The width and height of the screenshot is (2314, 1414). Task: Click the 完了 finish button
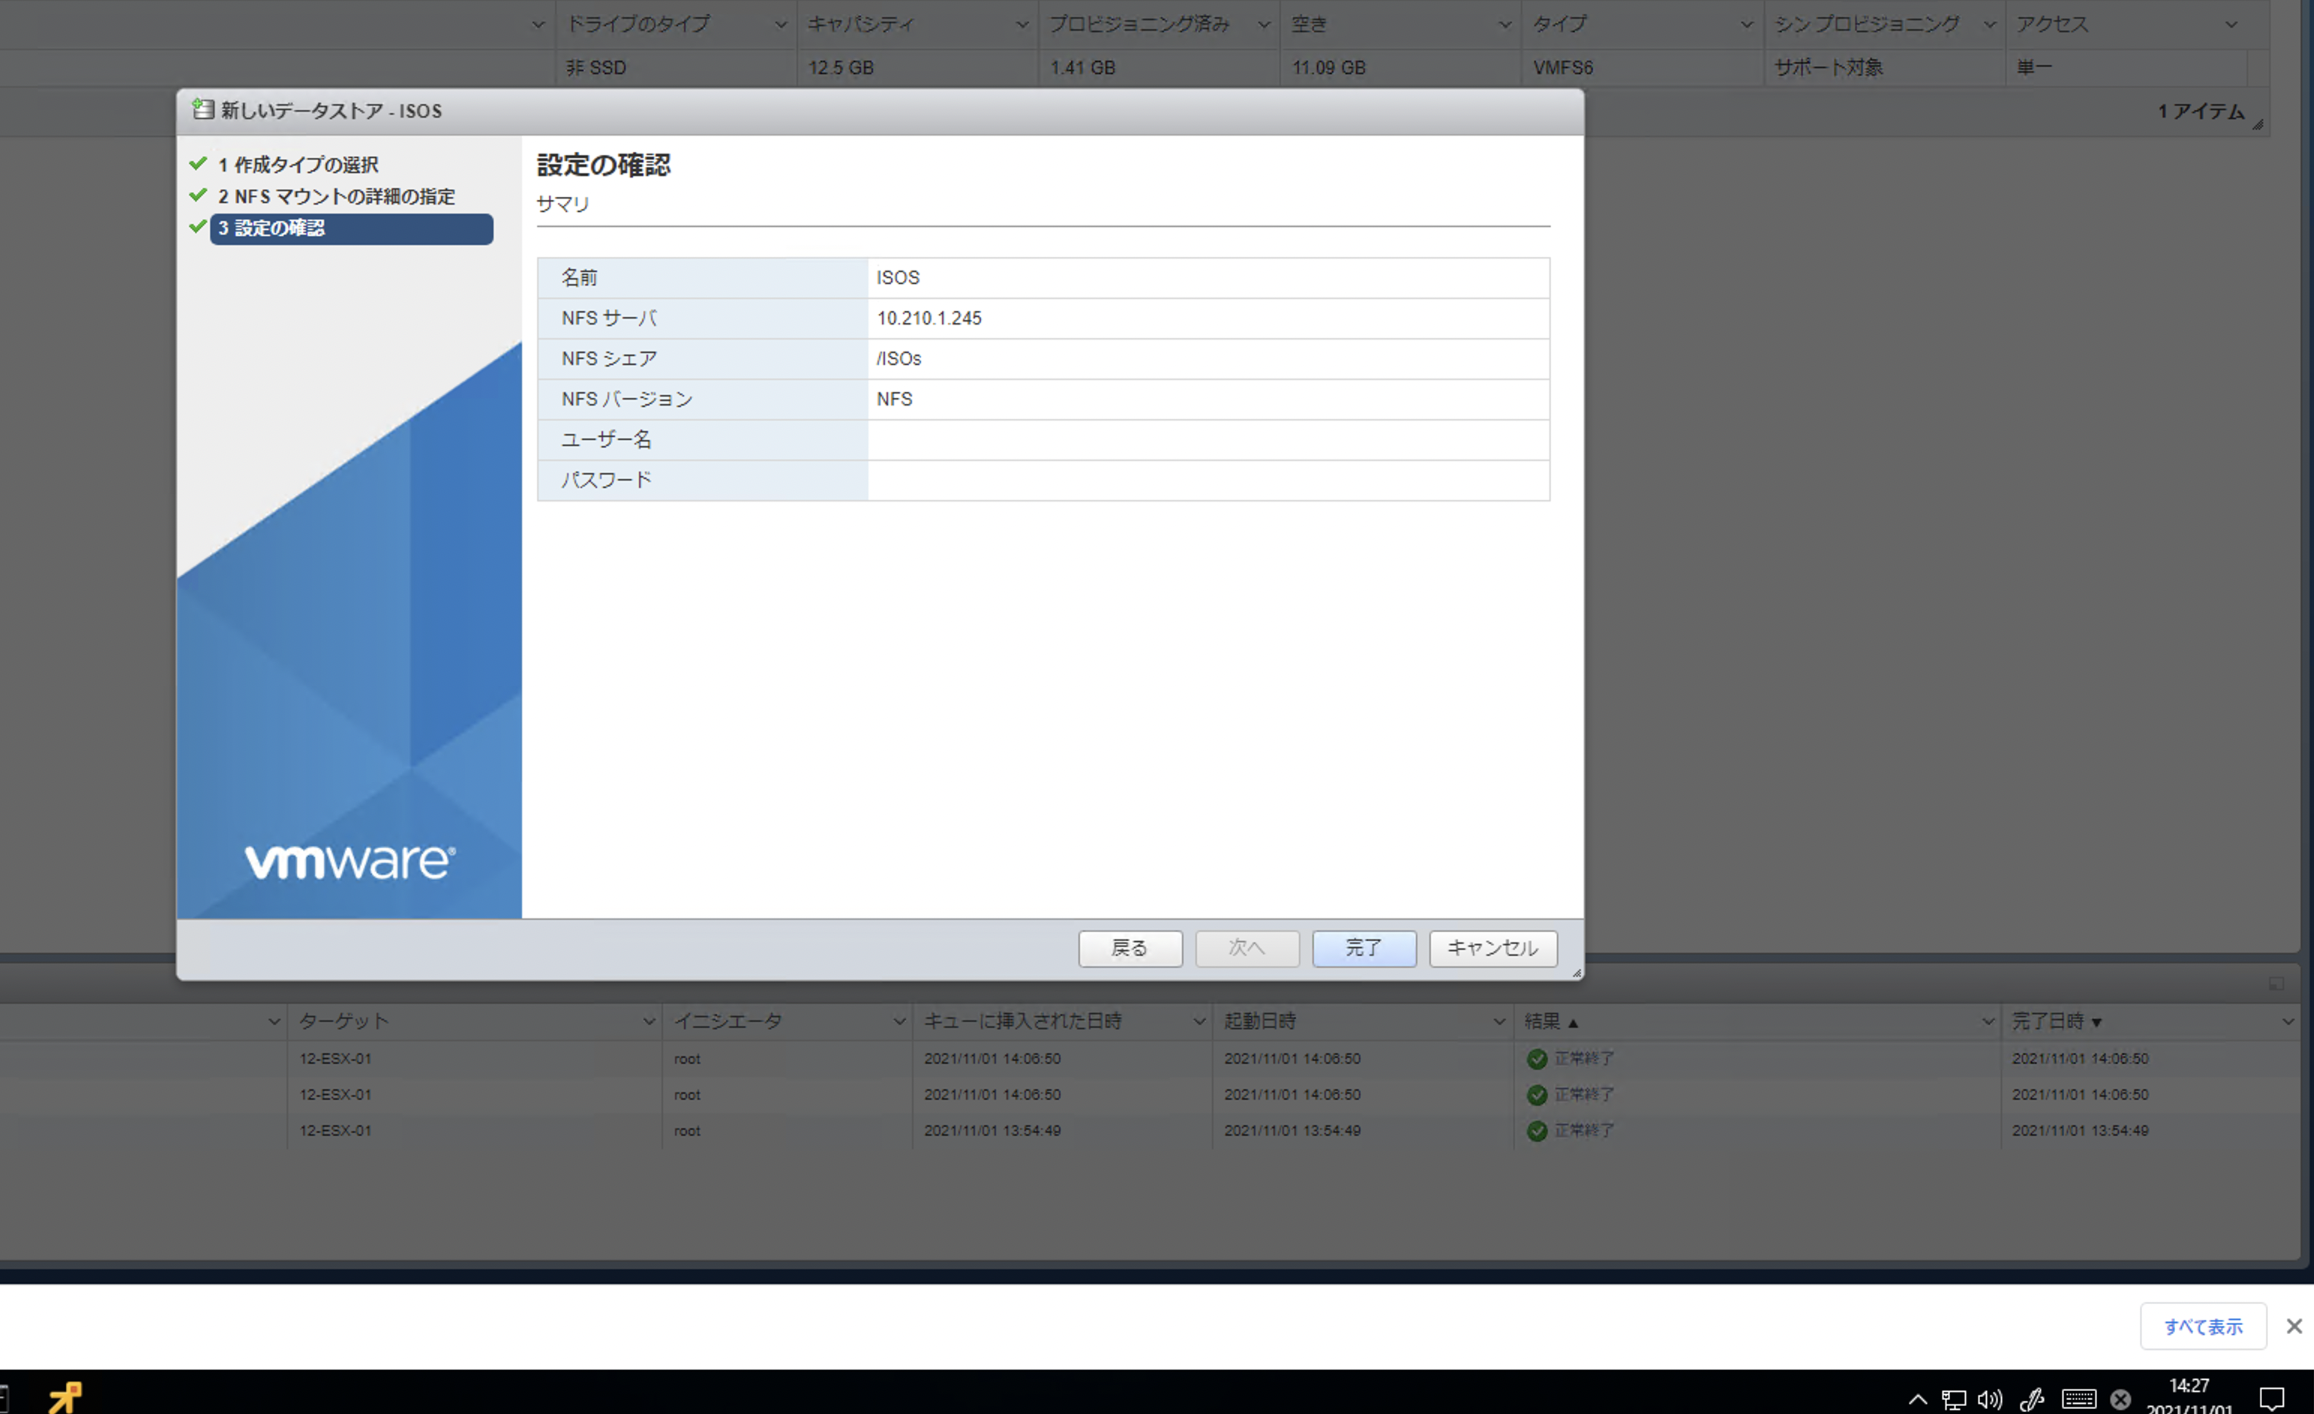click(x=1363, y=947)
